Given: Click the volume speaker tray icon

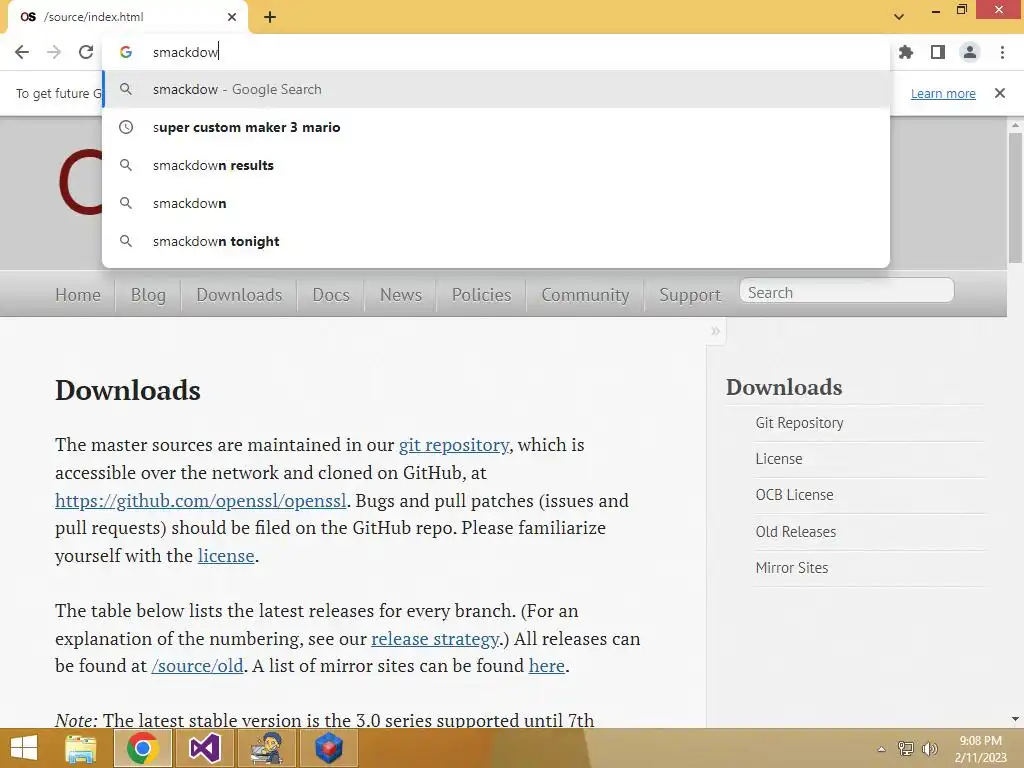Looking at the screenshot, I should point(930,748).
